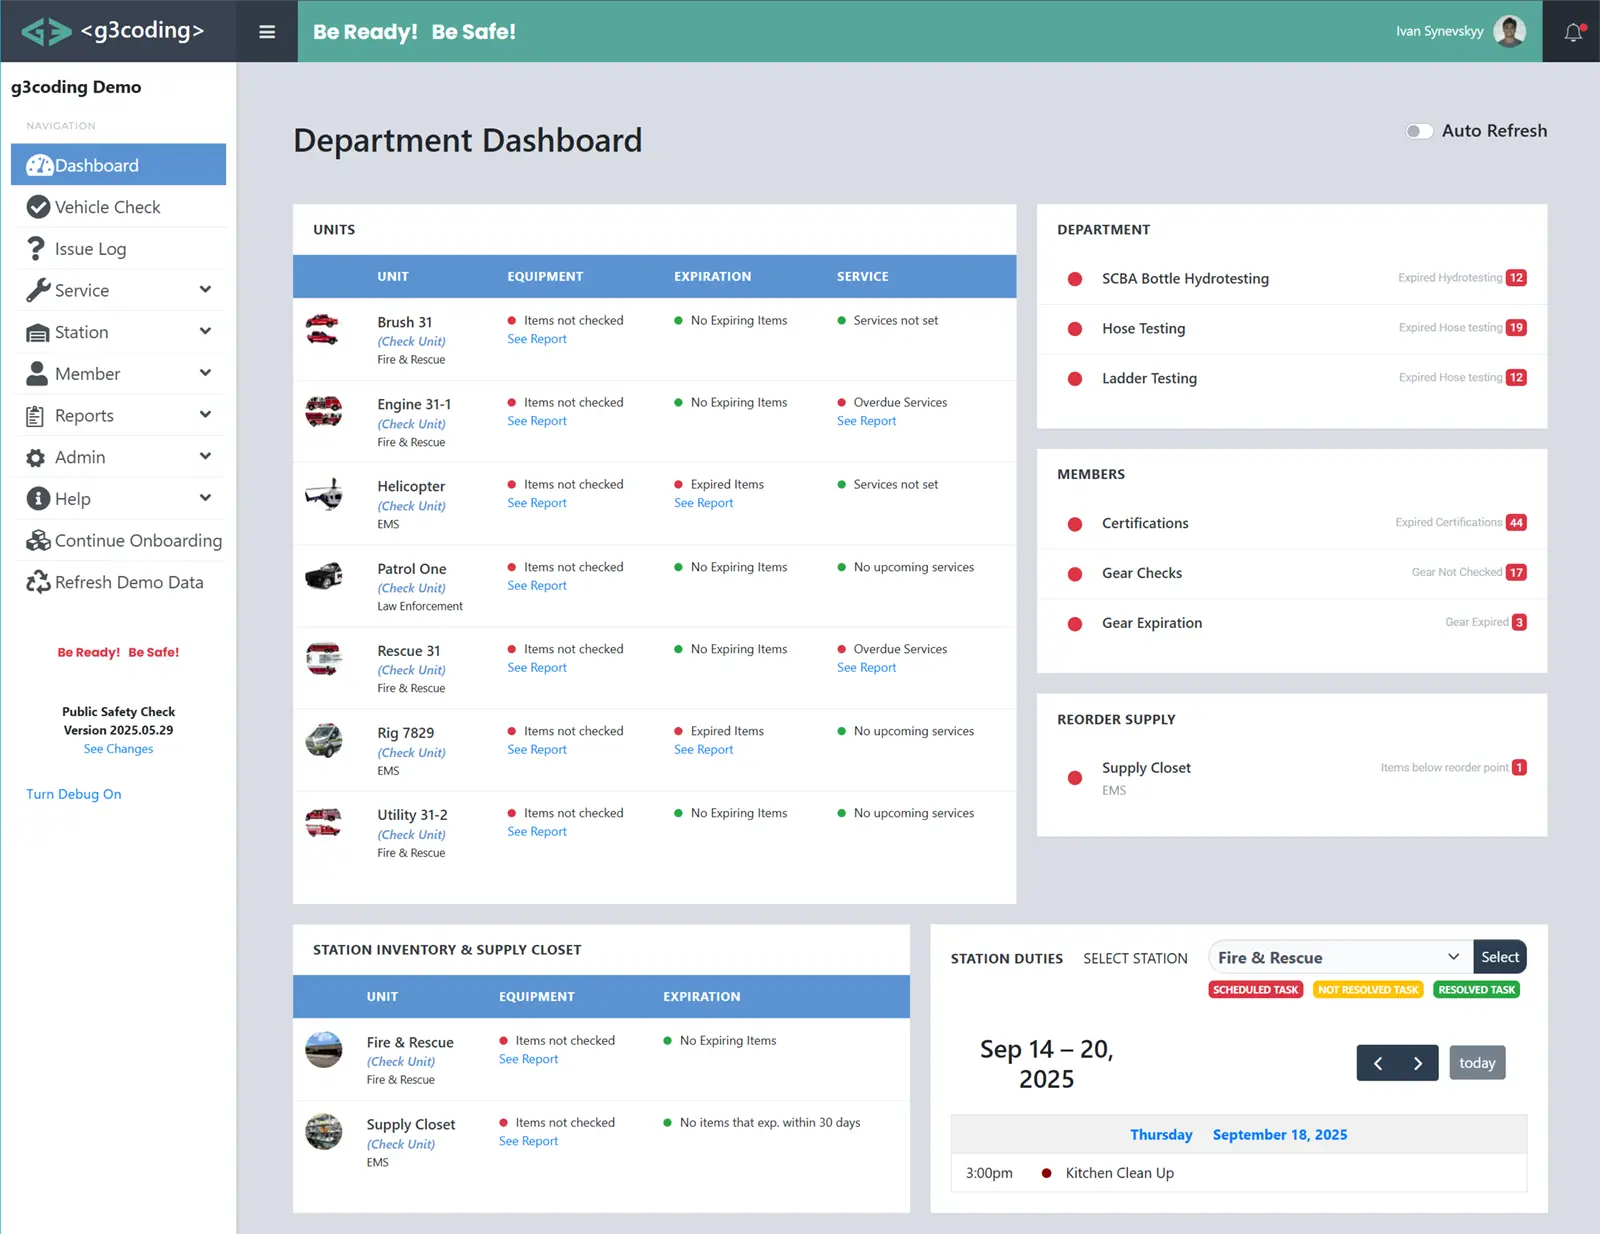Enable the Auto Refresh toggle

pos(1418,131)
